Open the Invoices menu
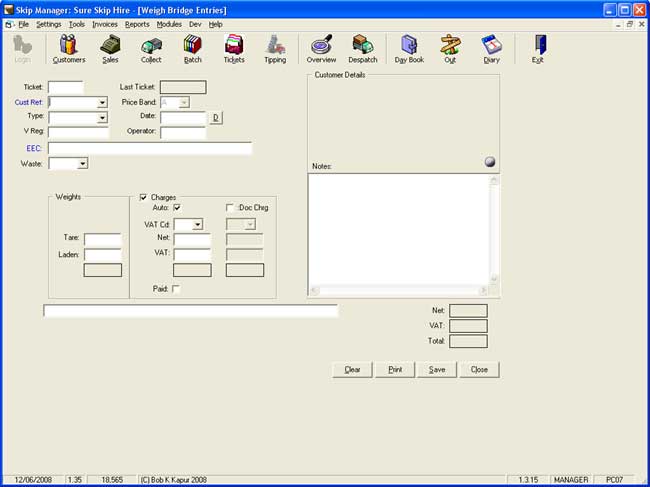The height and width of the screenshot is (487, 650). point(105,24)
